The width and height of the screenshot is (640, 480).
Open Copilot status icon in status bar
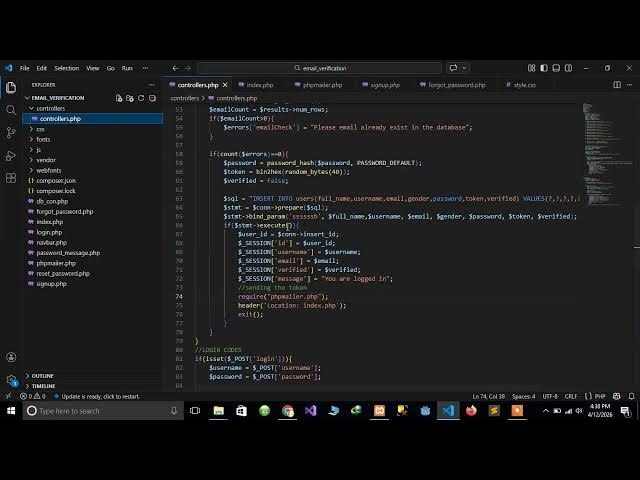[617, 396]
